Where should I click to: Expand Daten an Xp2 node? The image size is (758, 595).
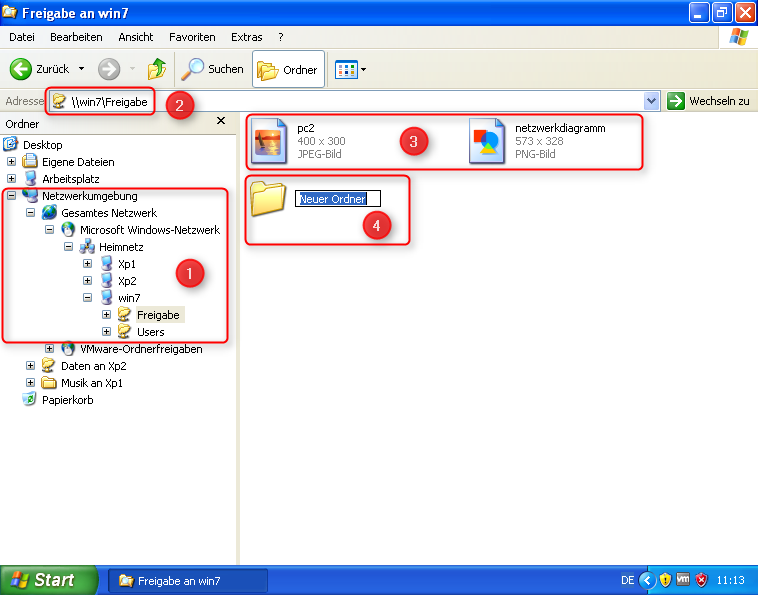point(30,365)
